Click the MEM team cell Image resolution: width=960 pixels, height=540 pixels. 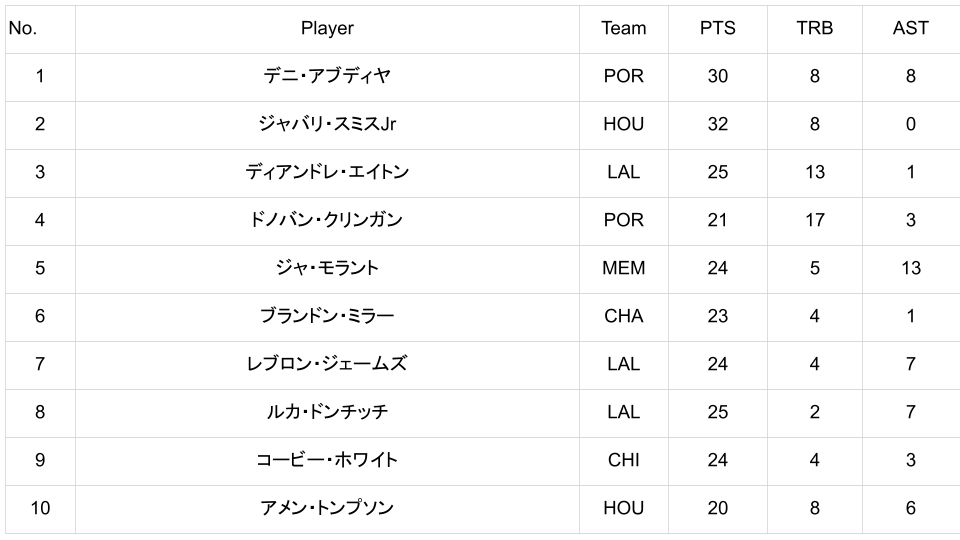[623, 269]
